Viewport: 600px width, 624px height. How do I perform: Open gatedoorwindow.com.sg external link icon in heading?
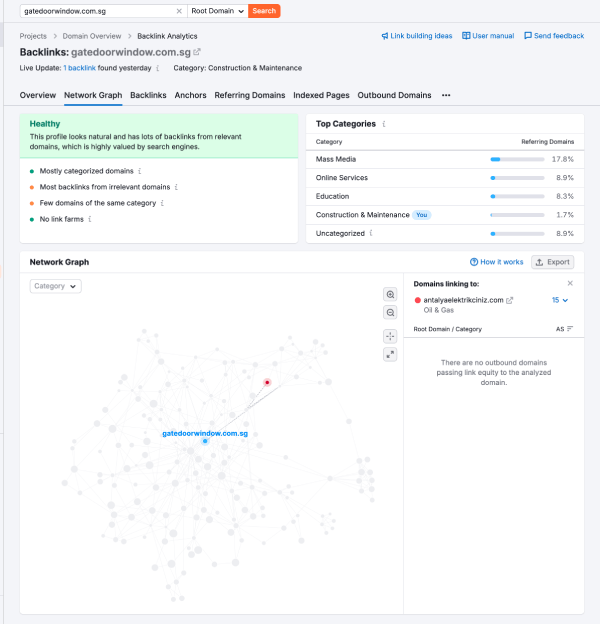click(197, 52)
